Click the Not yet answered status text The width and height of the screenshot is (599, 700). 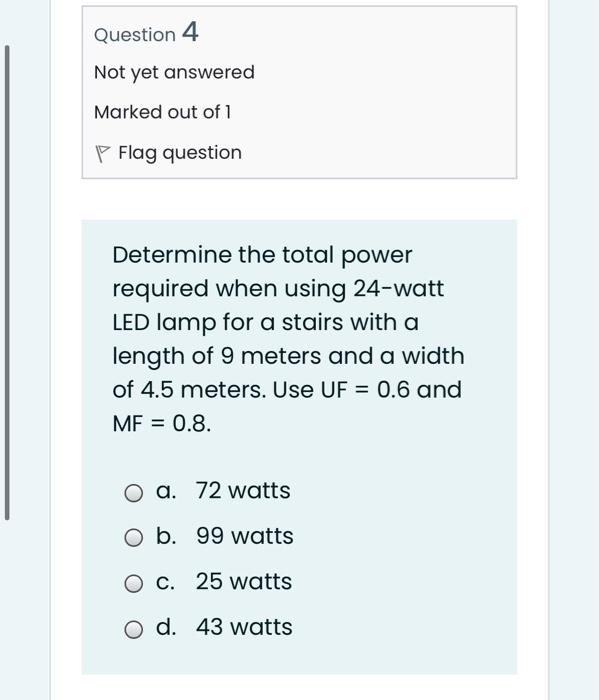click(x=175, y=72)
